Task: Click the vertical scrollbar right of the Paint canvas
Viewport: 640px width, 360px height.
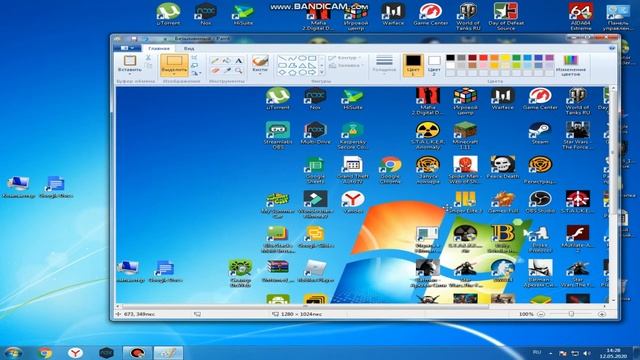Action: (613, 152)
